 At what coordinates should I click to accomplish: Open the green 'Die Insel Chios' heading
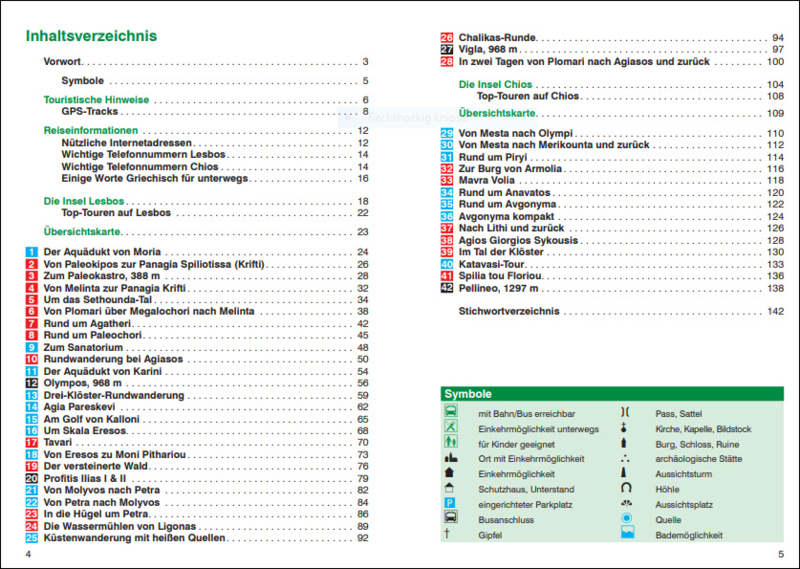[621, 85]
